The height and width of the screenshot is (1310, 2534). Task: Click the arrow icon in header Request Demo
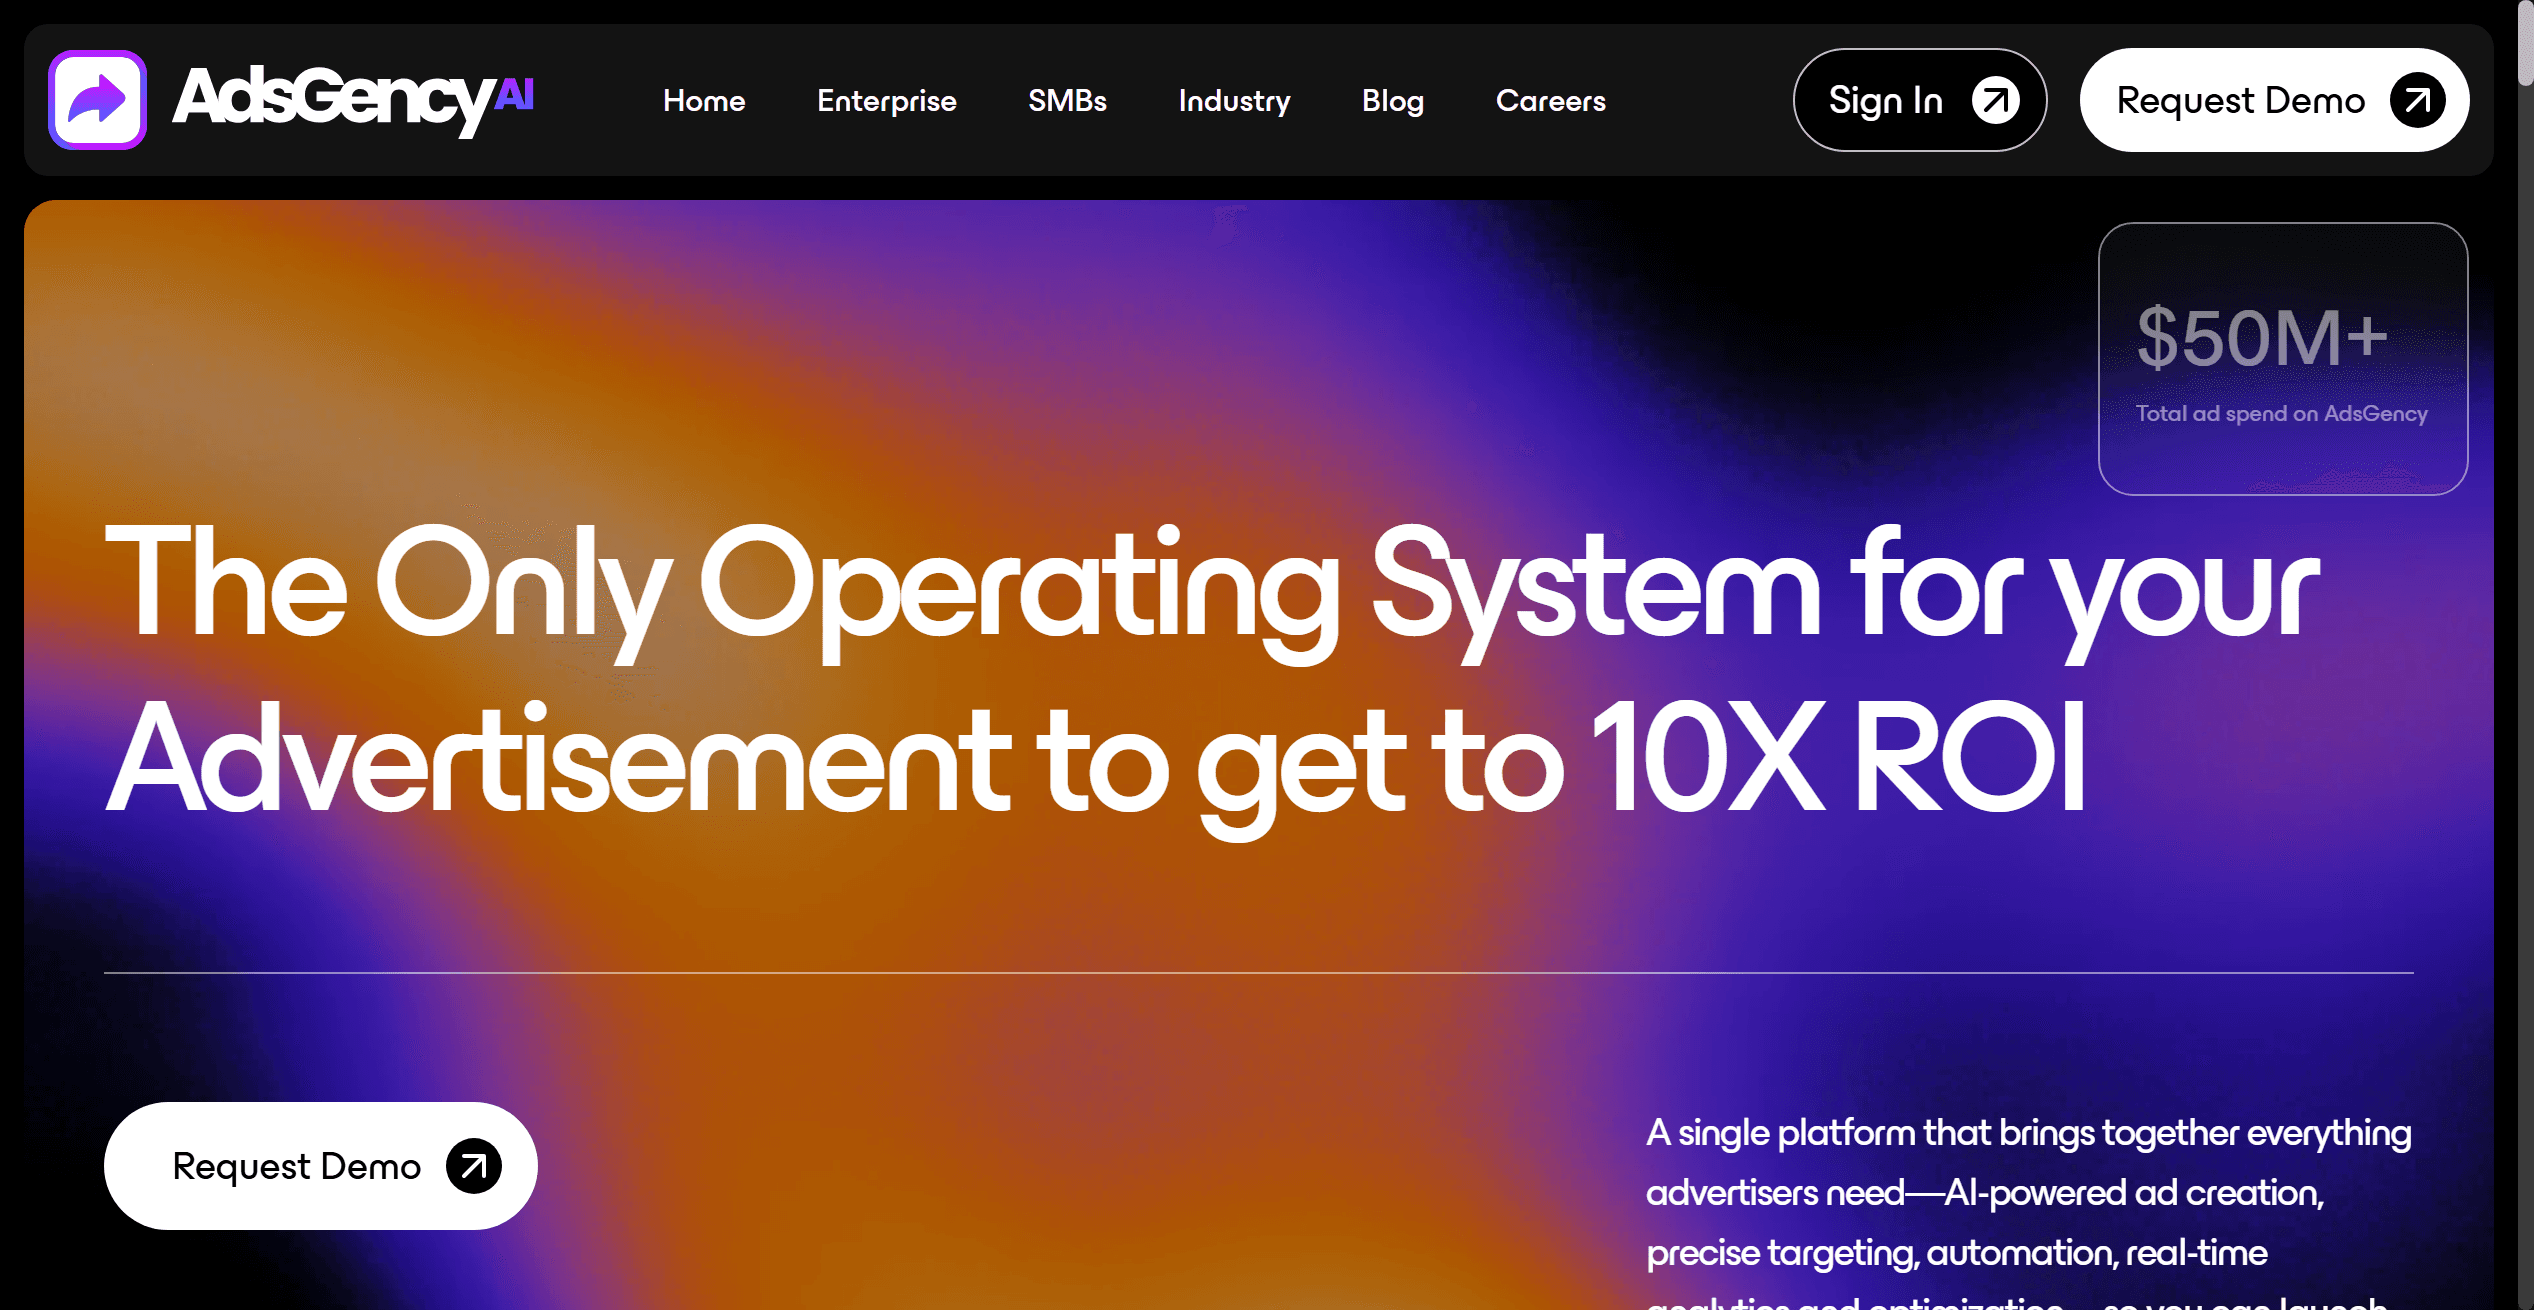point(2417,100)
